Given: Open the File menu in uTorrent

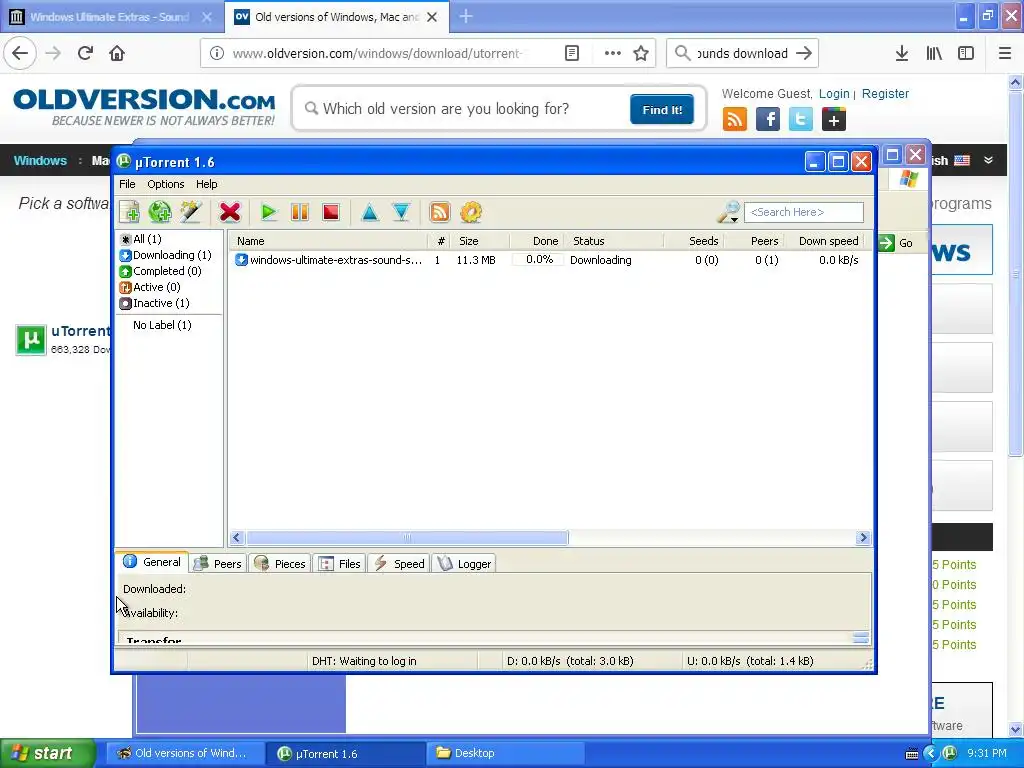Looking at the screenshot, I should point(127,184).
